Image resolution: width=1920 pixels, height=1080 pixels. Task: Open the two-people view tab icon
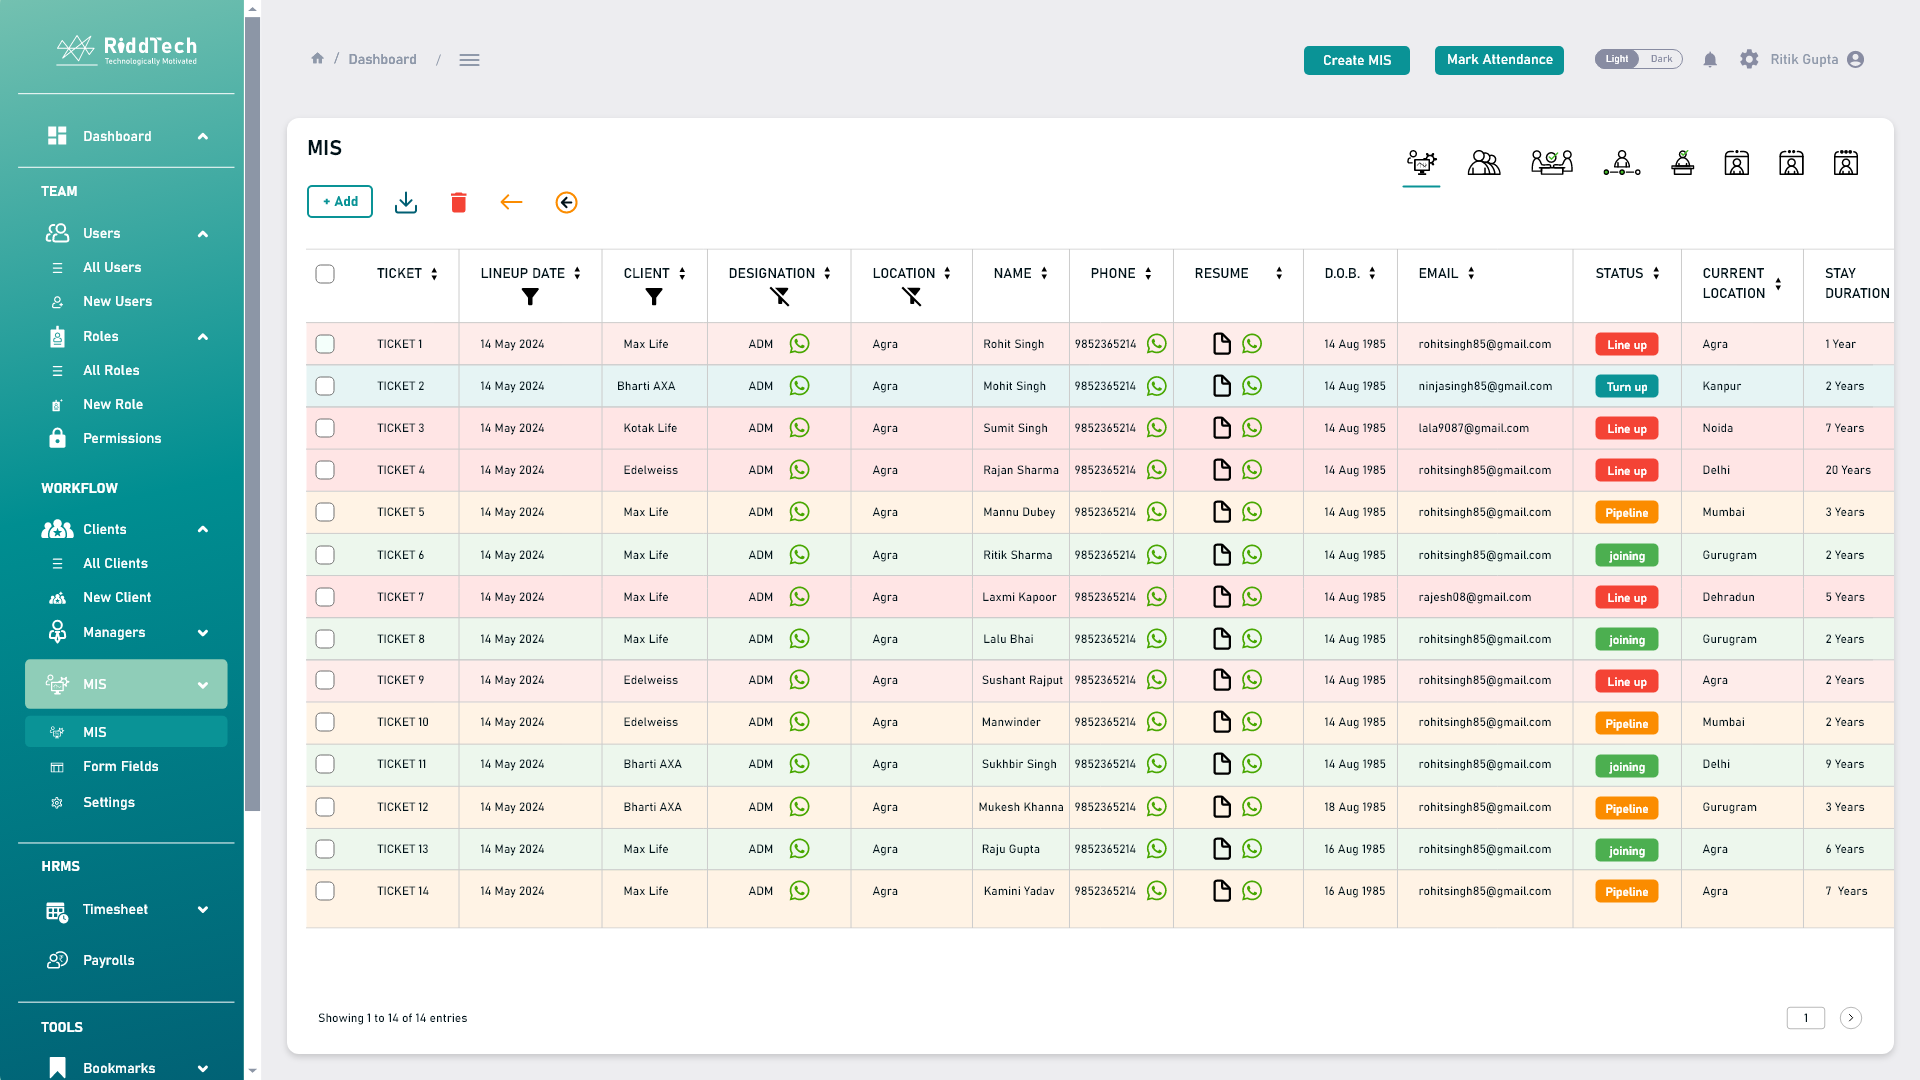pyautogui.click(x=1484, y=163)
